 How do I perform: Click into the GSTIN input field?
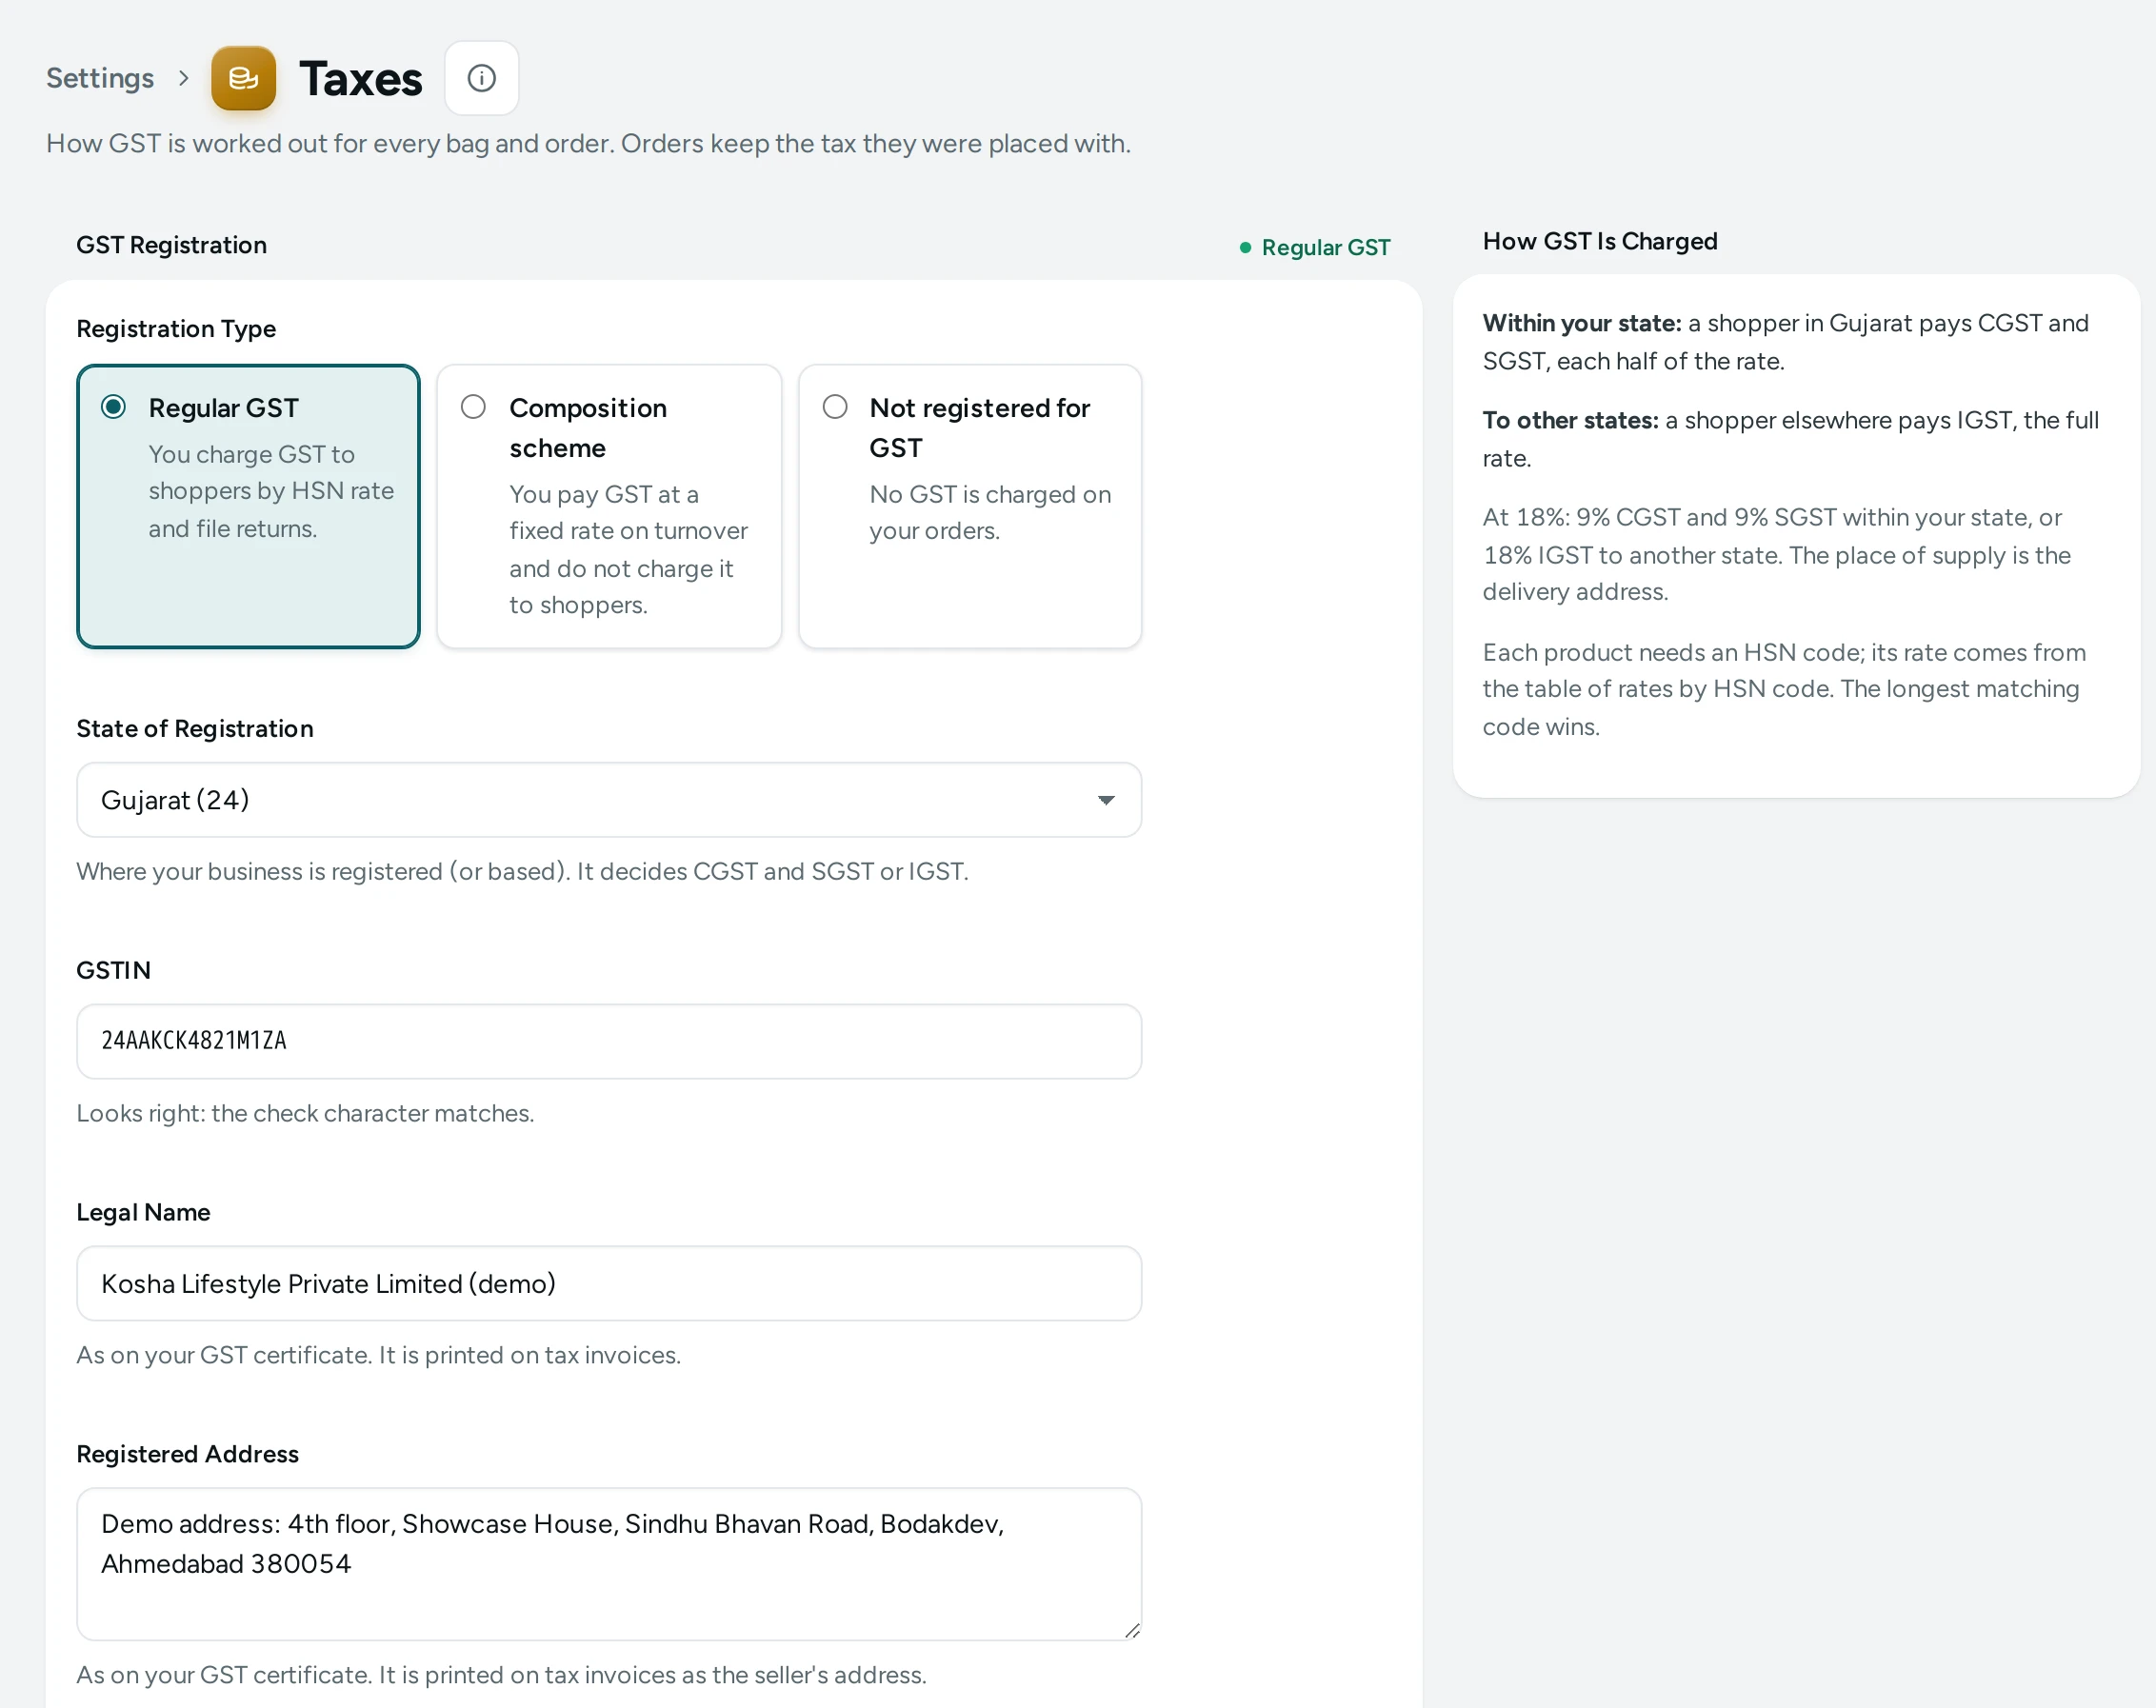pos(609,1041)
